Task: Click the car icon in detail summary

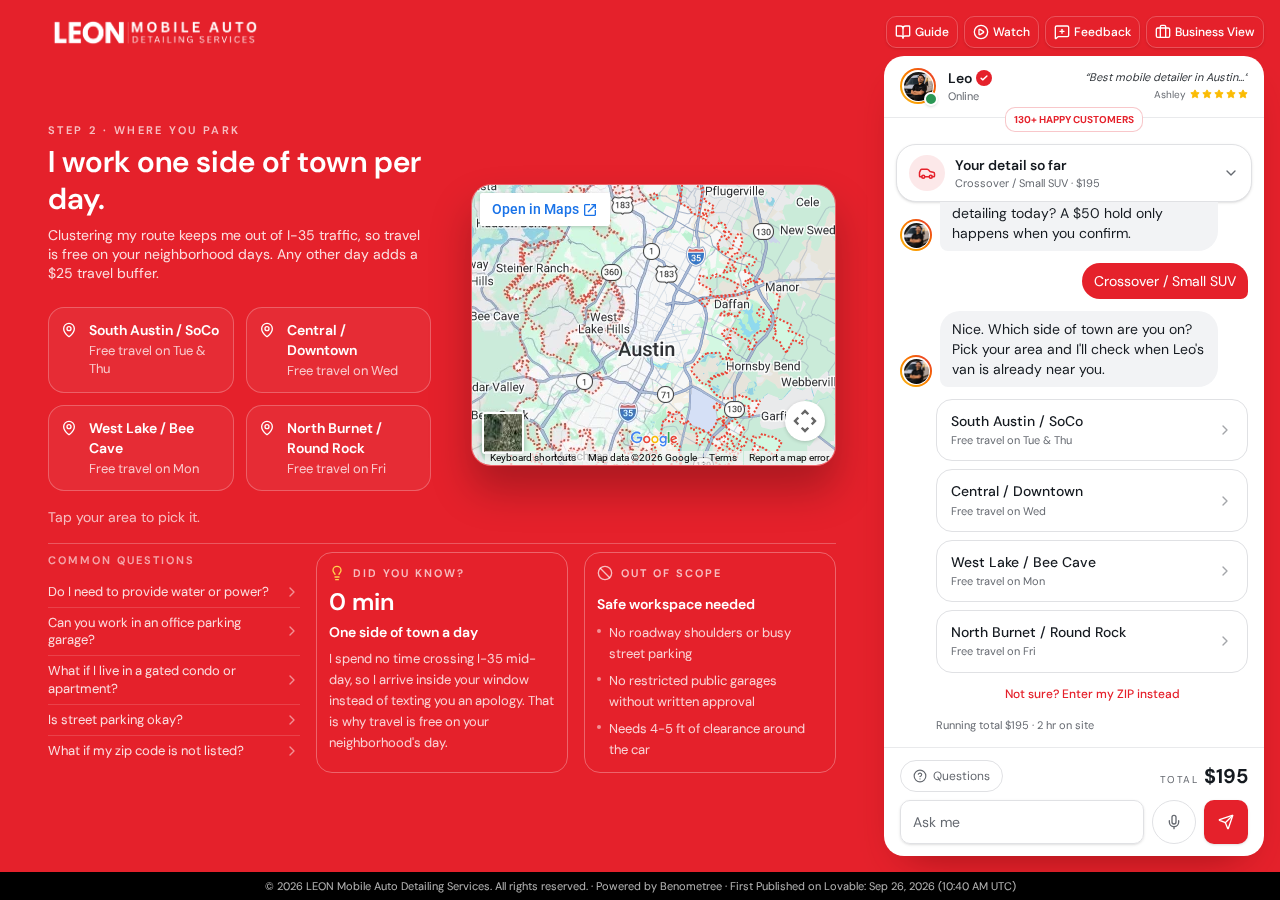Action: pyautogui.click(x=927, y=173)
